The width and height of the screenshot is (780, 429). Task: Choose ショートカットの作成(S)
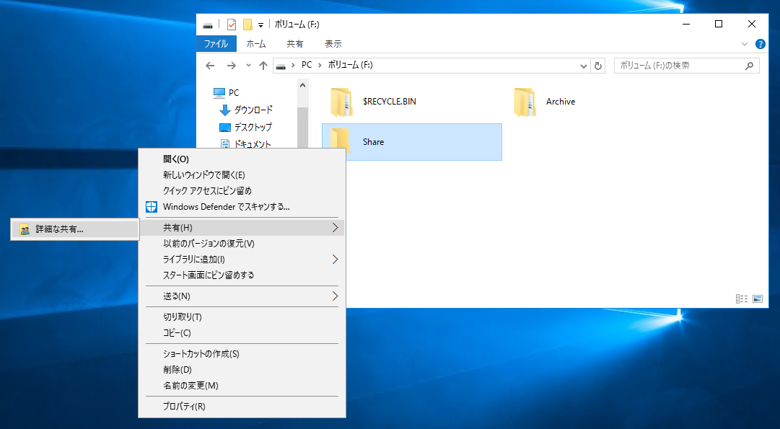click(x=242, y=354)
